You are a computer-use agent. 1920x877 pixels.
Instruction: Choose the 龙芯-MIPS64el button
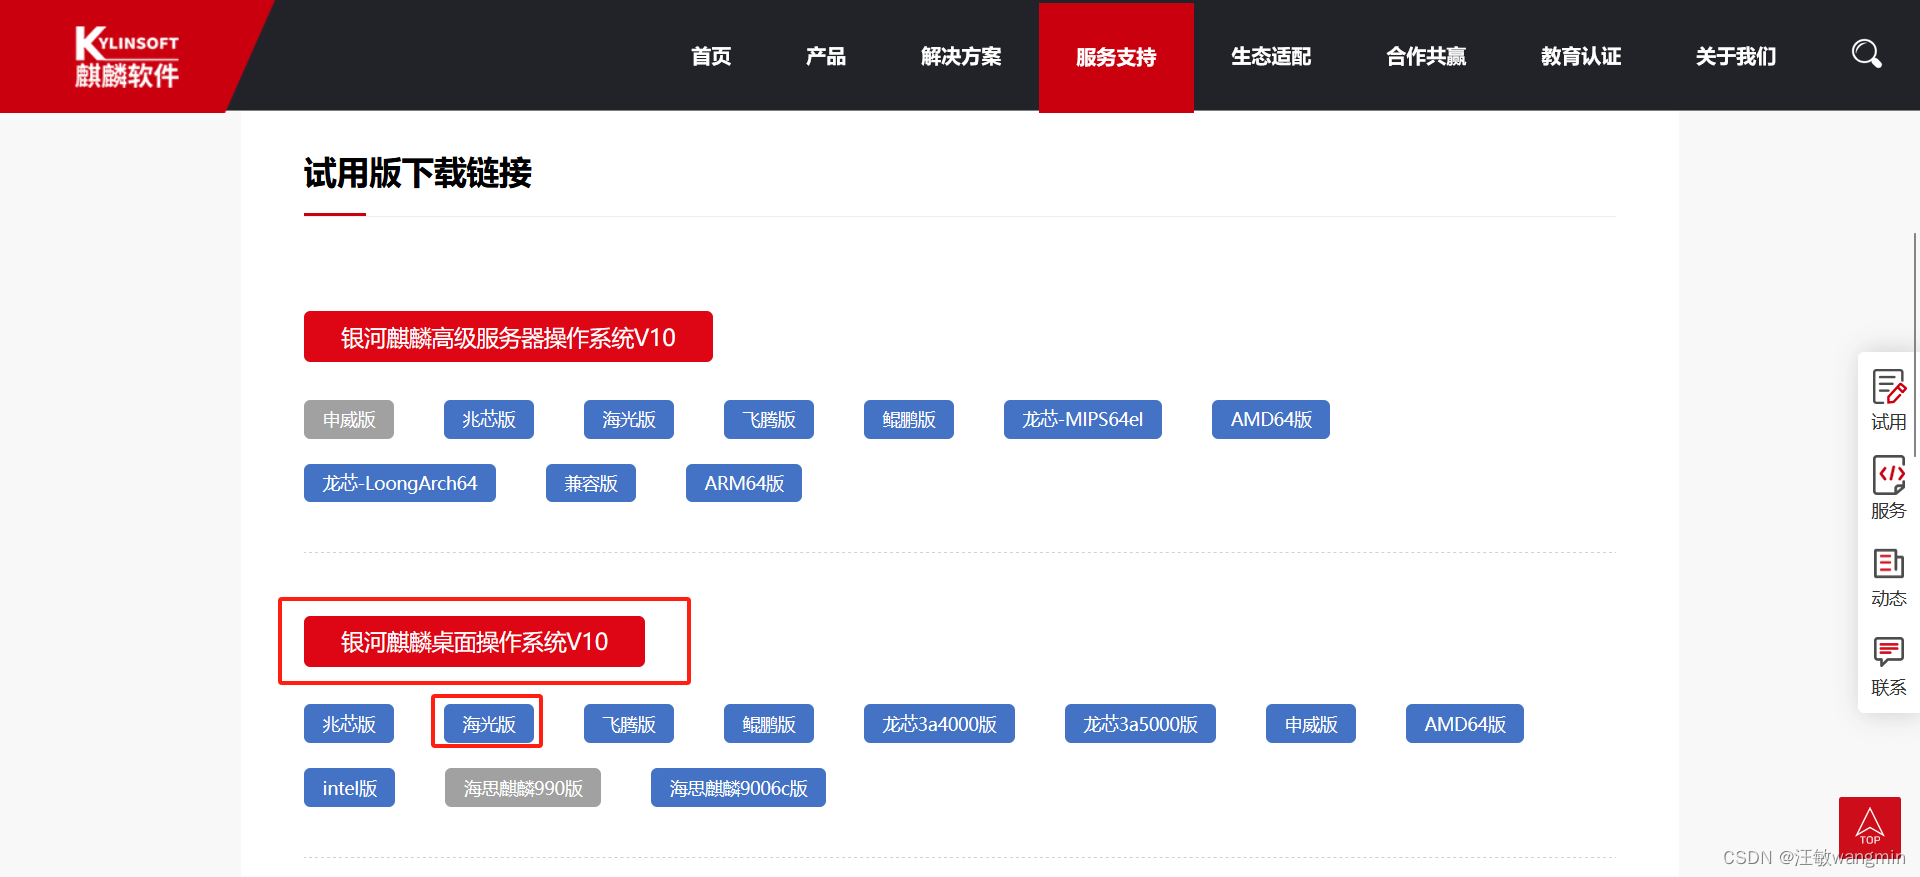pos(1083,420)
